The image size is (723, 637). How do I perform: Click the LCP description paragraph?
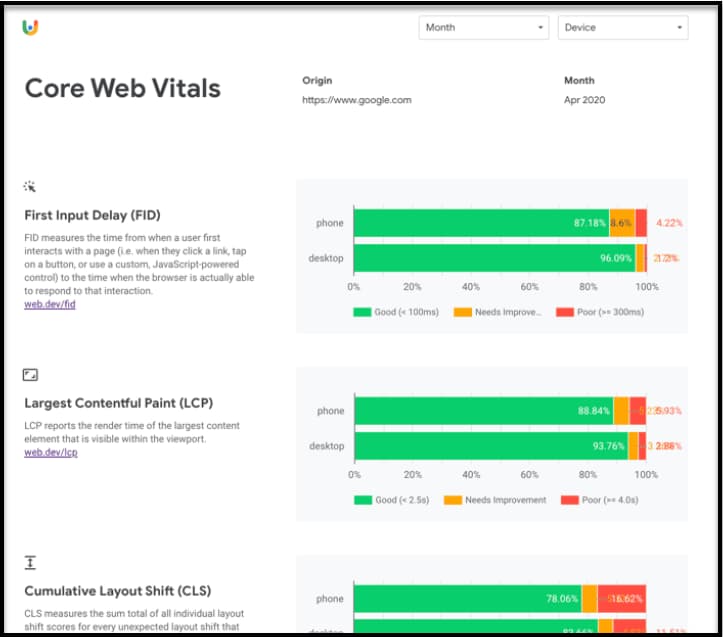[132, 432]
